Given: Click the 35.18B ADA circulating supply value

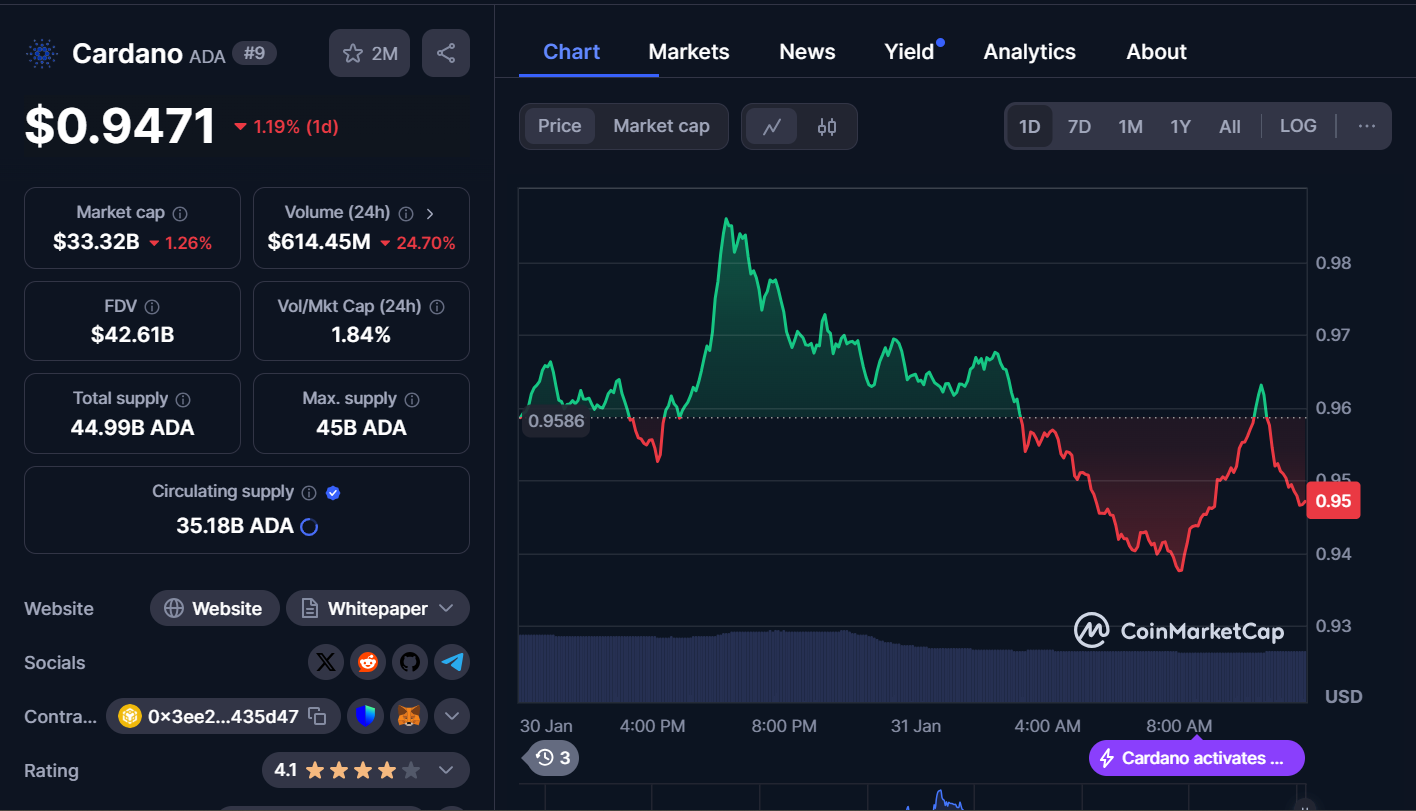Looking at the screenshot, I should [235, 526].
